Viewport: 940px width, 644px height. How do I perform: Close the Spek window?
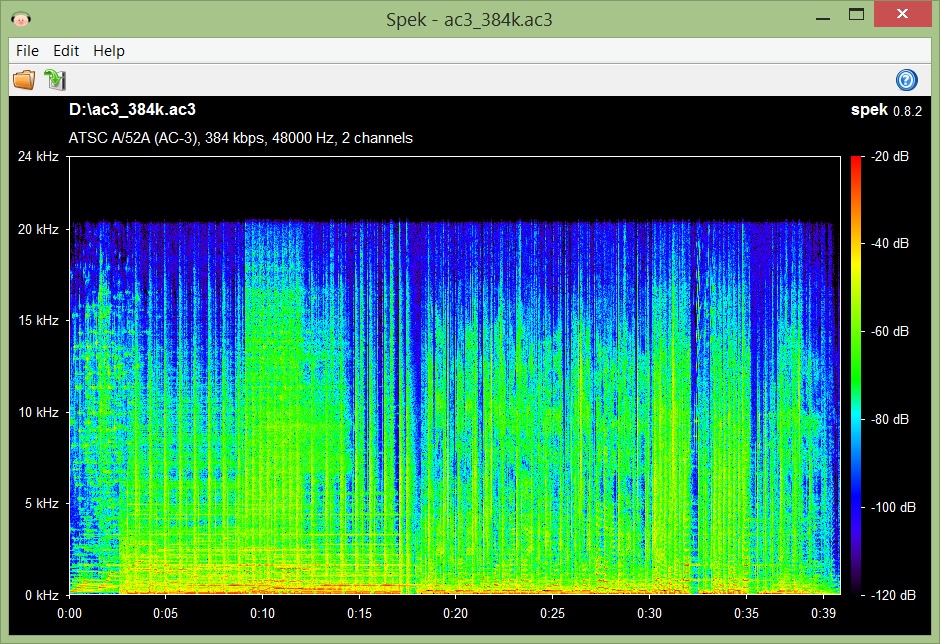pyautogui.click(x=903, y=15)
